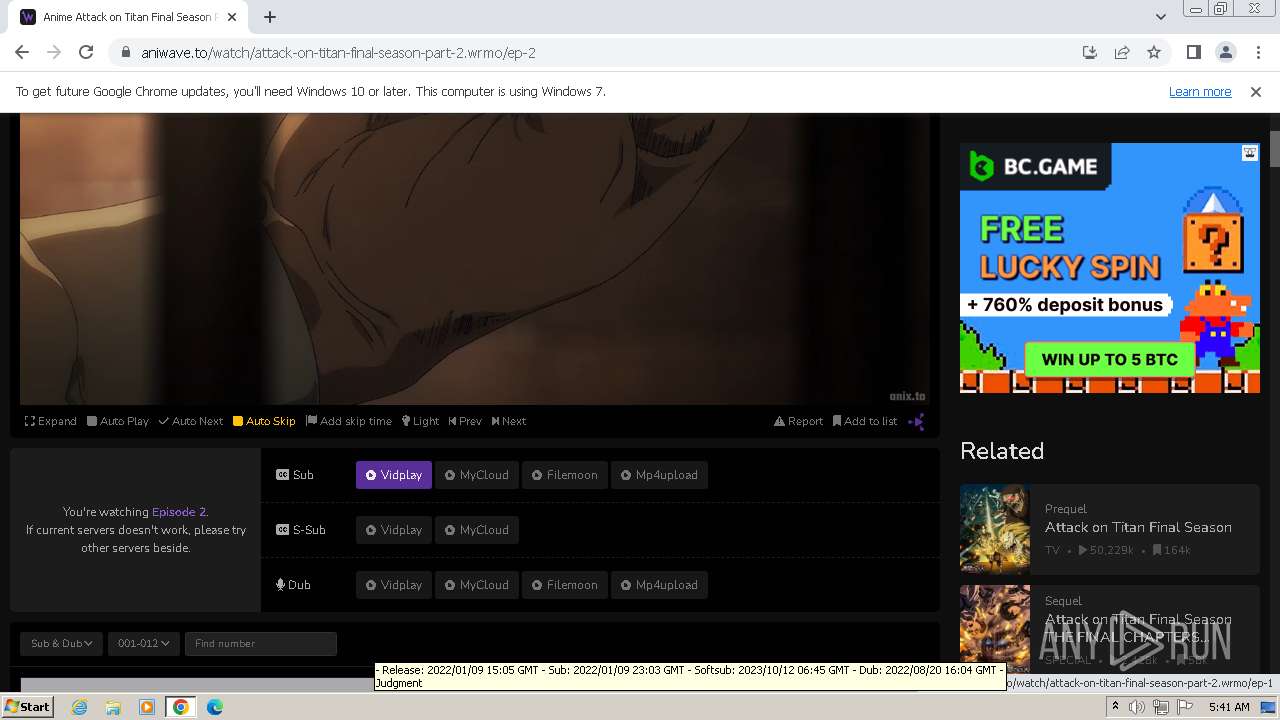Click the Prequel thumbnail image
The height and width of the screenshot is (720, 1280).
click(995, 528)
